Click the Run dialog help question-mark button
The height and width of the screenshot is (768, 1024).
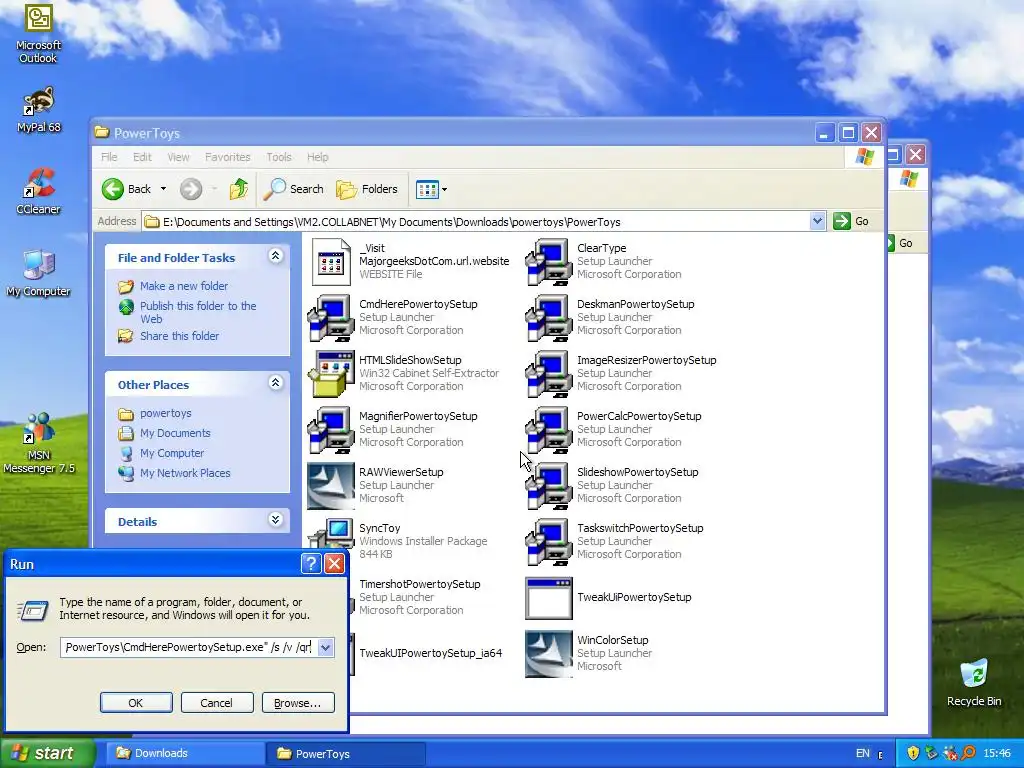tap(312, 564)
